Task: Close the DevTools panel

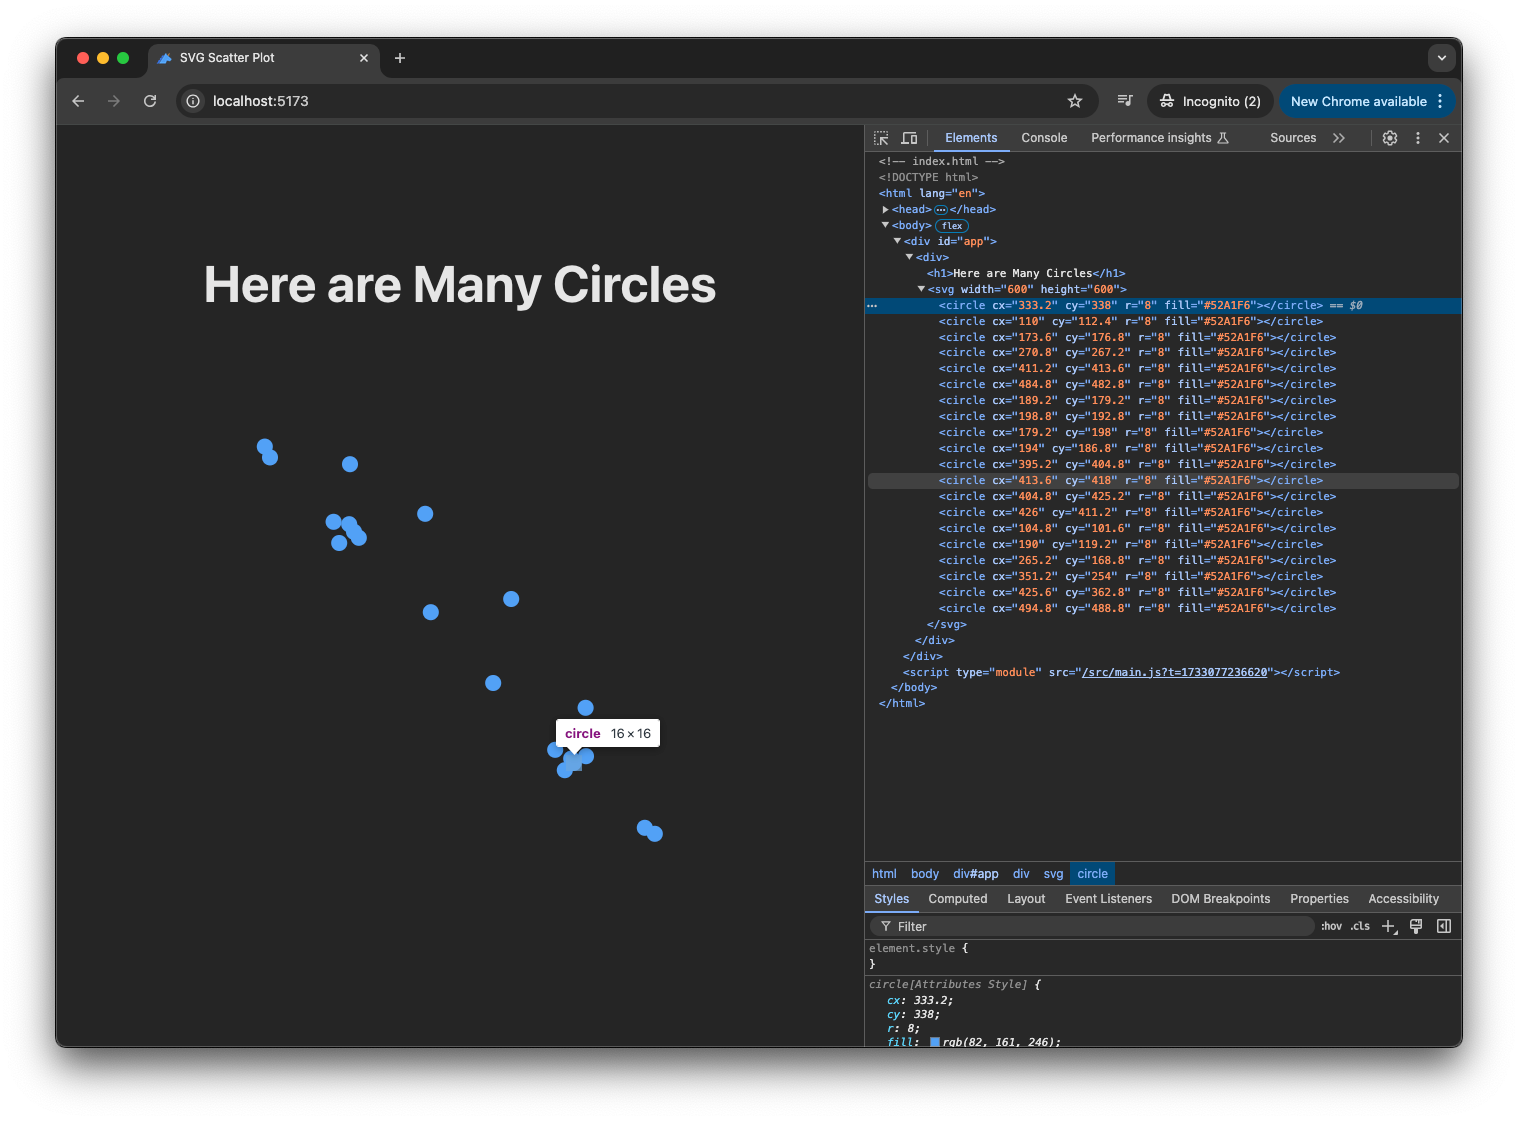Action: point(1444,138)
